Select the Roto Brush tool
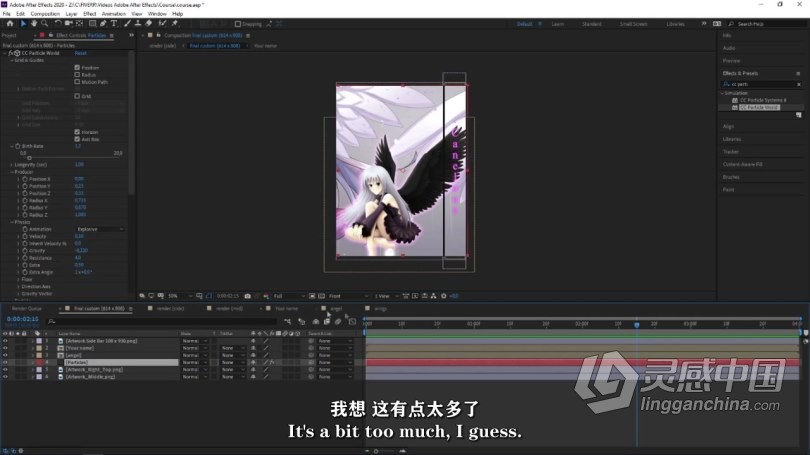The image size is (810, 455). pyautogui.click(x=162, y=24)
